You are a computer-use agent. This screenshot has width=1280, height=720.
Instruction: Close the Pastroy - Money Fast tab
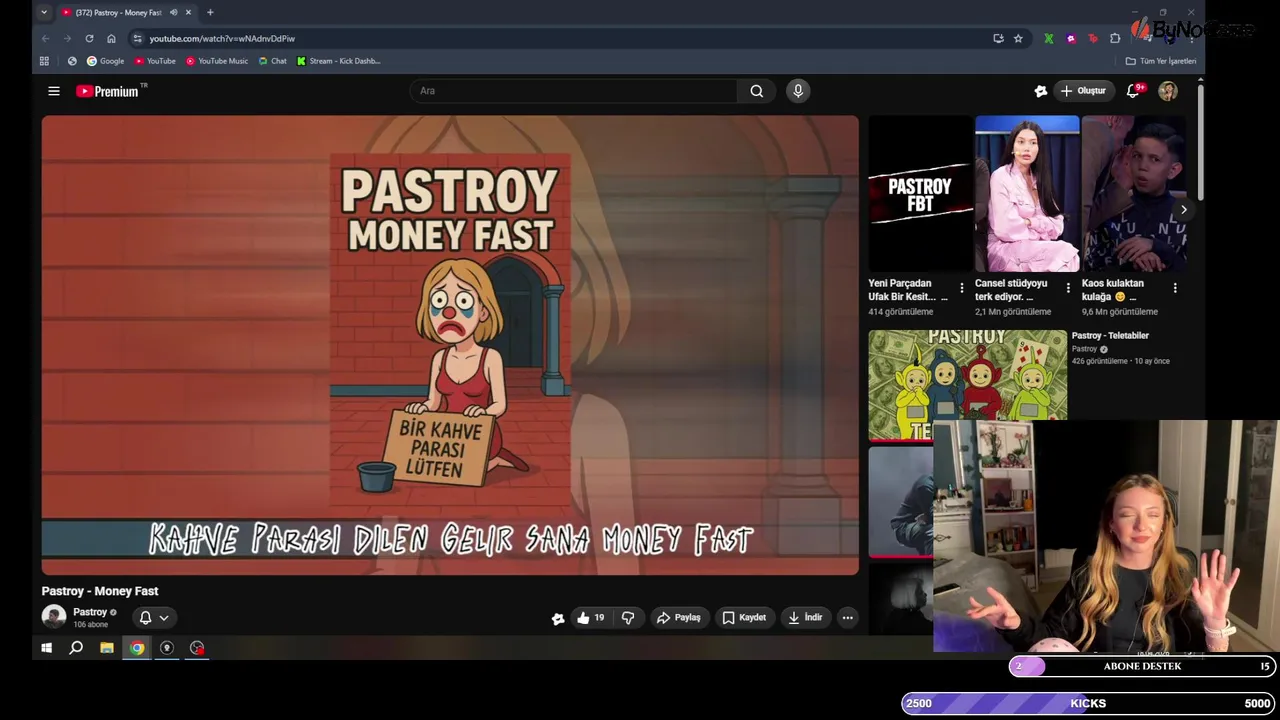pos(188,12)
